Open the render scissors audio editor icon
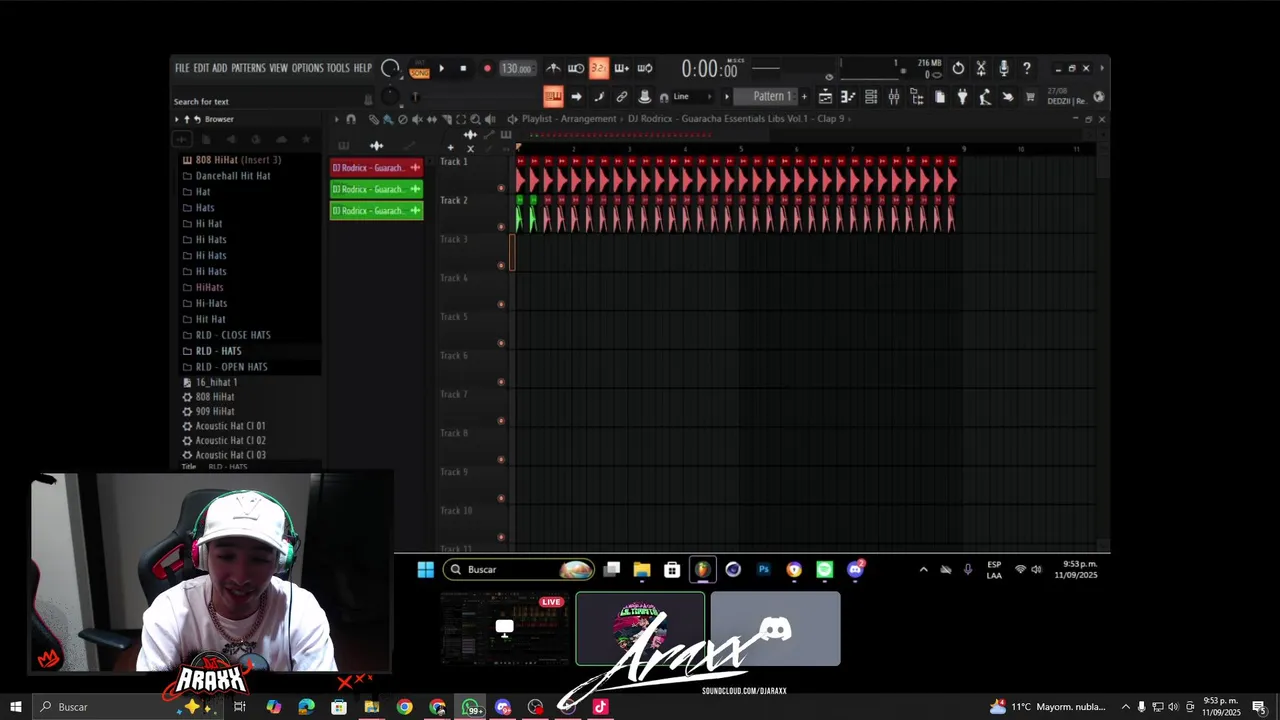The image size is (1280, 720). pyautogui.click(x=981, y=68)
